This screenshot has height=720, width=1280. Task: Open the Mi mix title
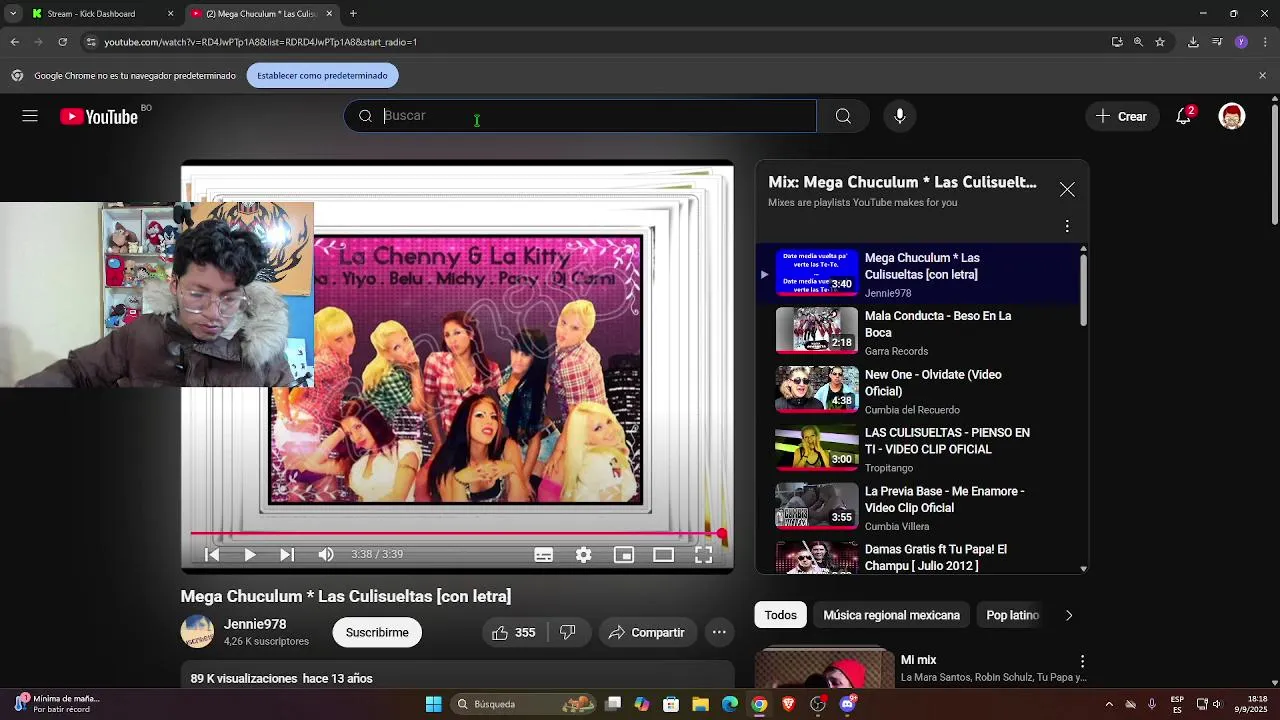(918, 660)
